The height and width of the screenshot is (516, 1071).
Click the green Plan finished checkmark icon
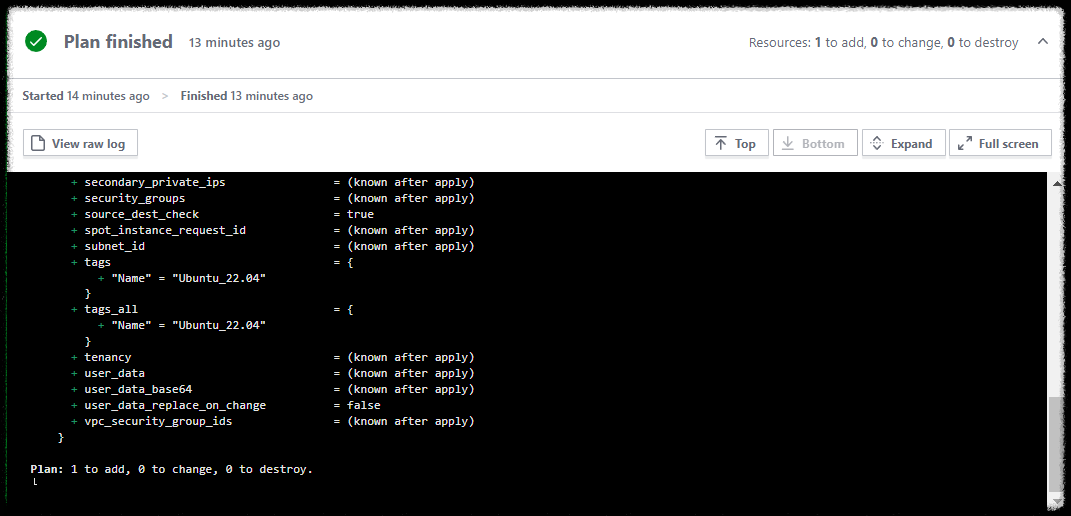point(36,42)
